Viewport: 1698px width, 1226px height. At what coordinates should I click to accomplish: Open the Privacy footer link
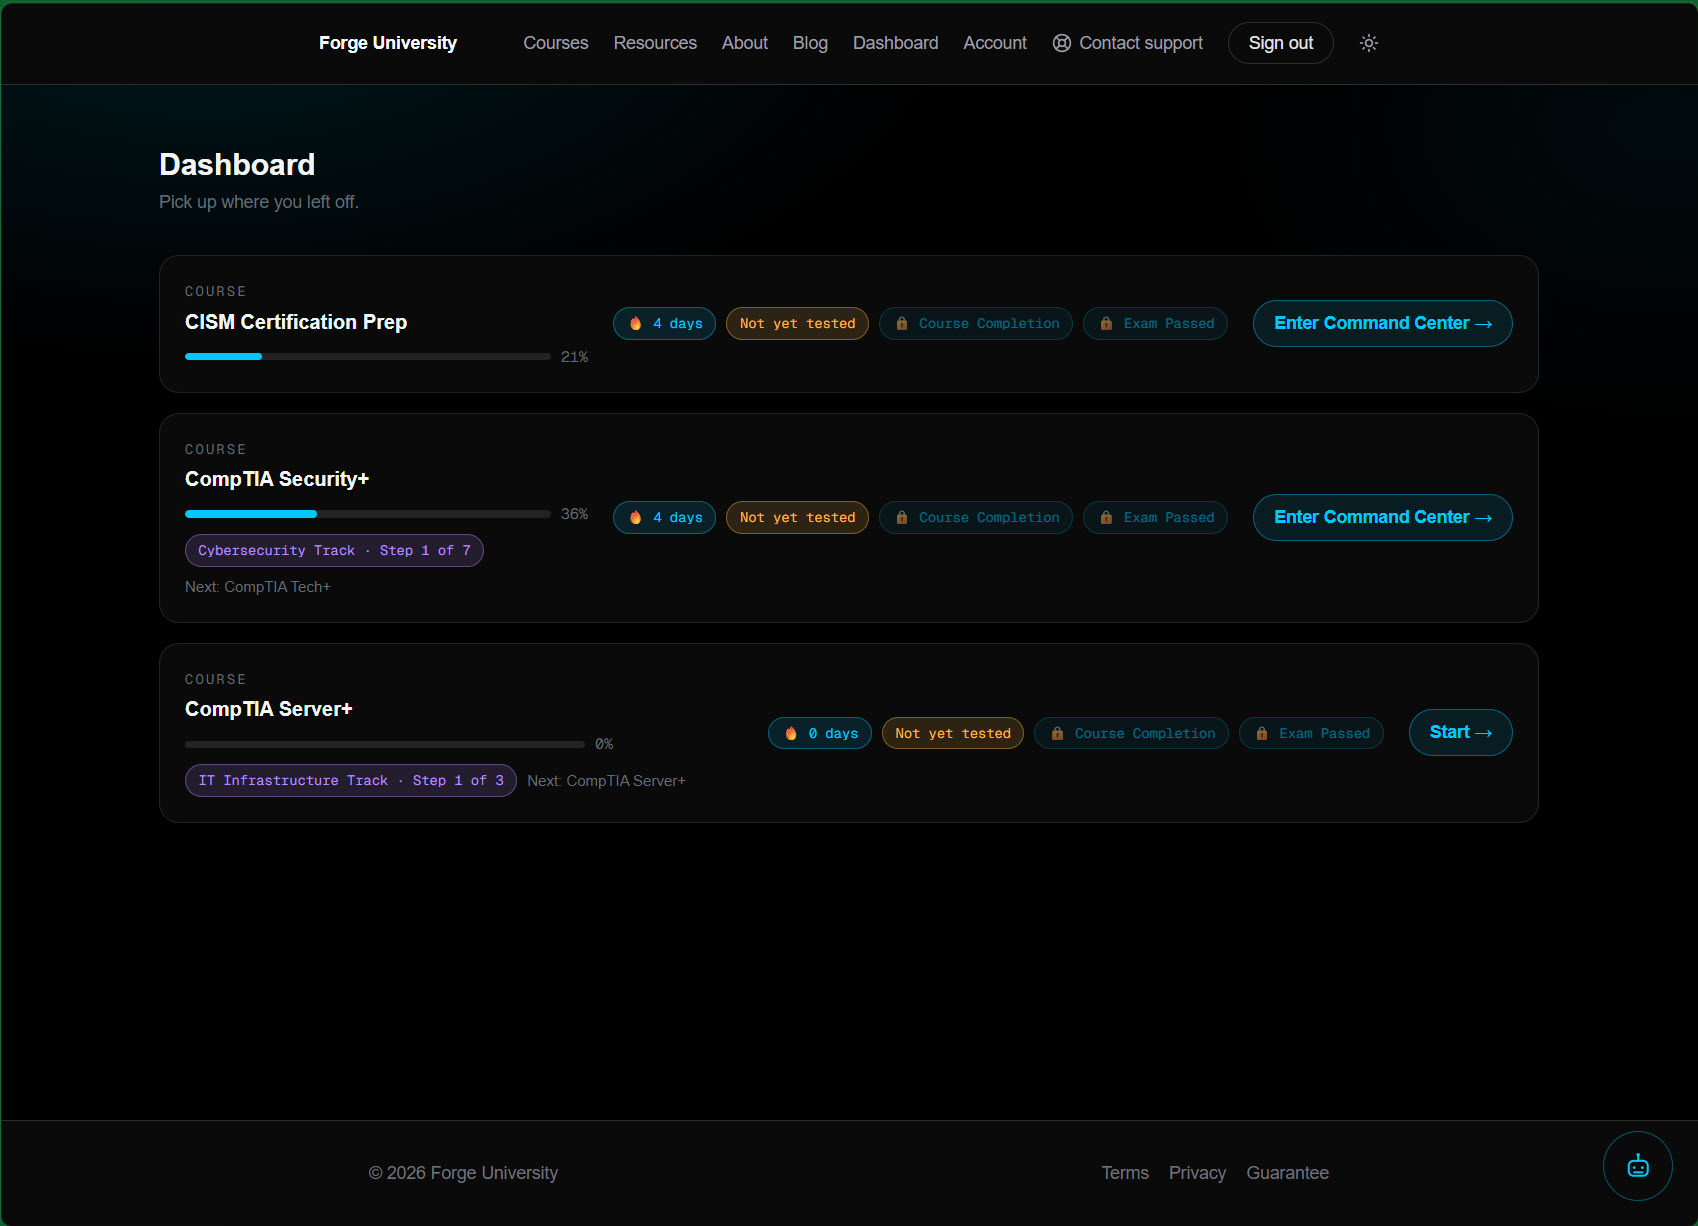[1197, 1173]
